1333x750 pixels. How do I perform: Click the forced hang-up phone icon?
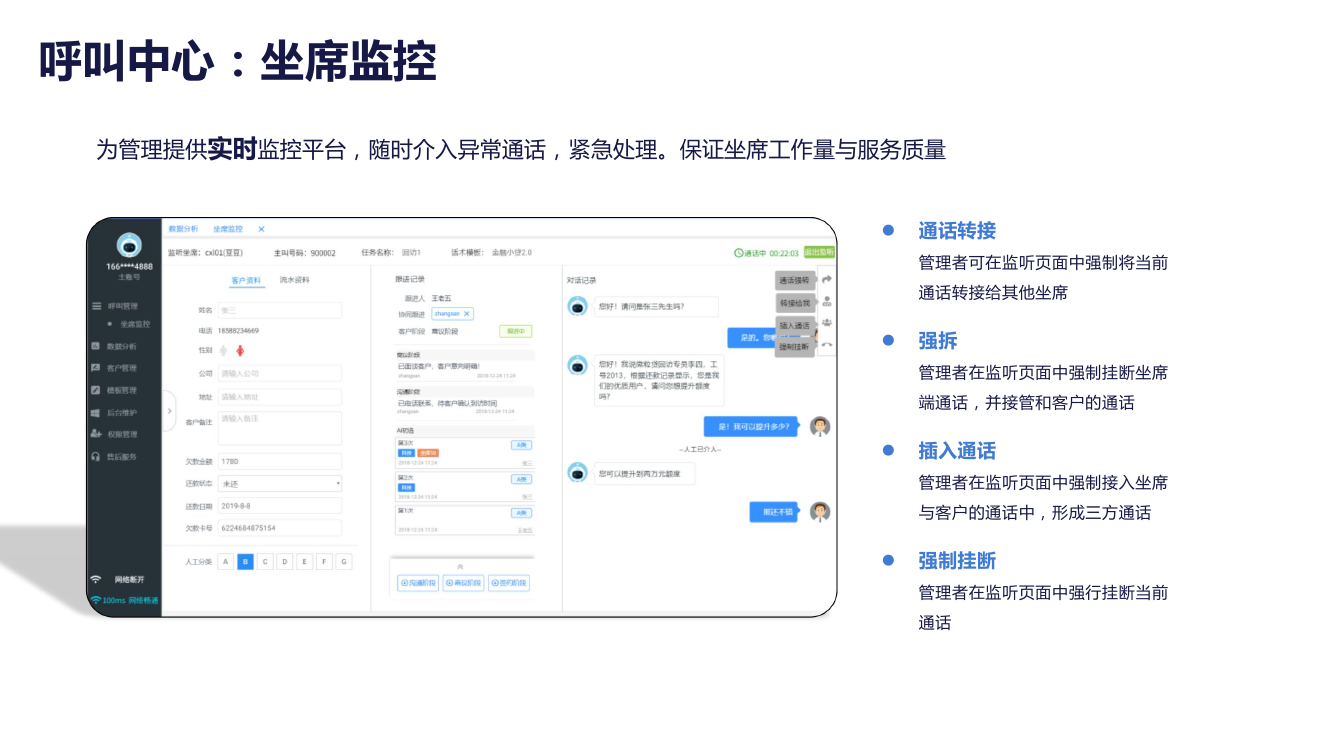[827, 345]
